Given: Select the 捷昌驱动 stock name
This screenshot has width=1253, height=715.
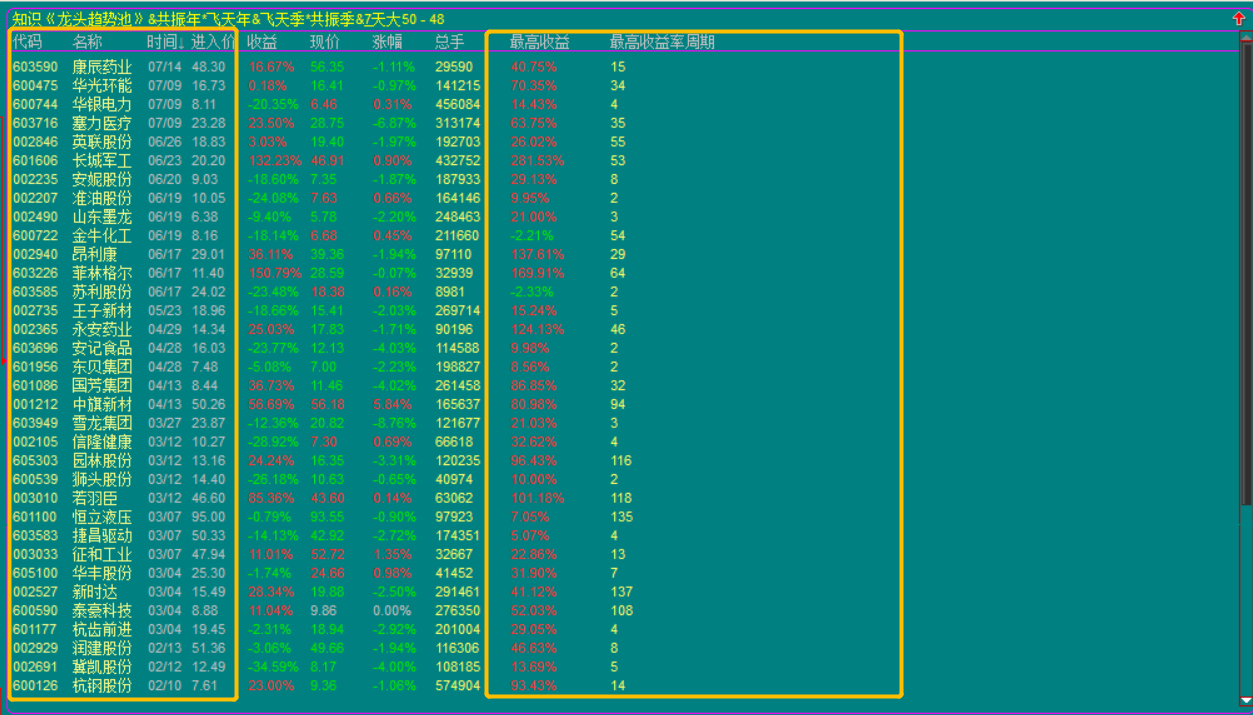Looking at the screenshot, I should 102,536.
